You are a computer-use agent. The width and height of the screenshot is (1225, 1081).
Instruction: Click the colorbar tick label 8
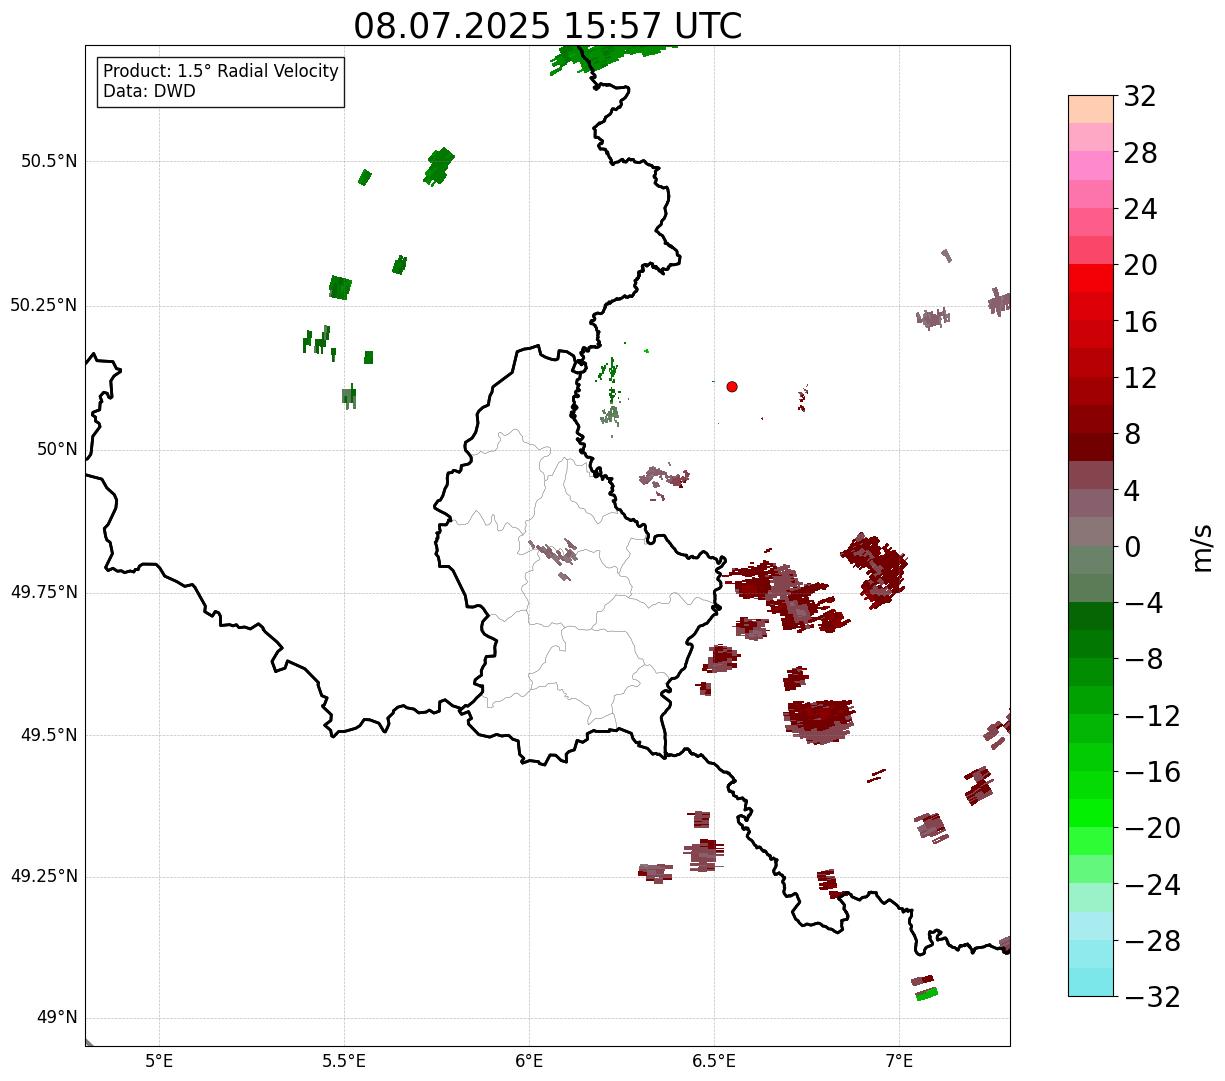pyautogui.click(x=1132, y=434)
